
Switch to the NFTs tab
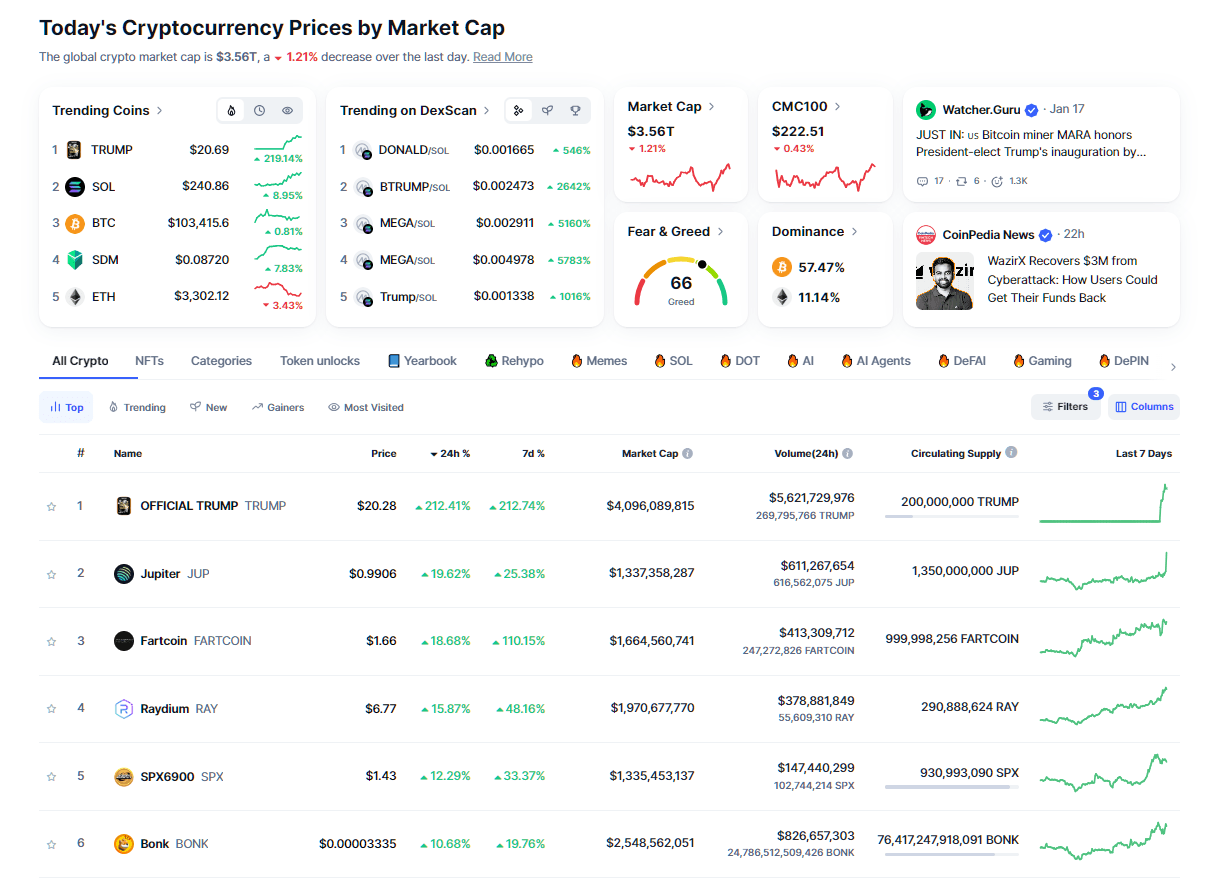point(149,361)
